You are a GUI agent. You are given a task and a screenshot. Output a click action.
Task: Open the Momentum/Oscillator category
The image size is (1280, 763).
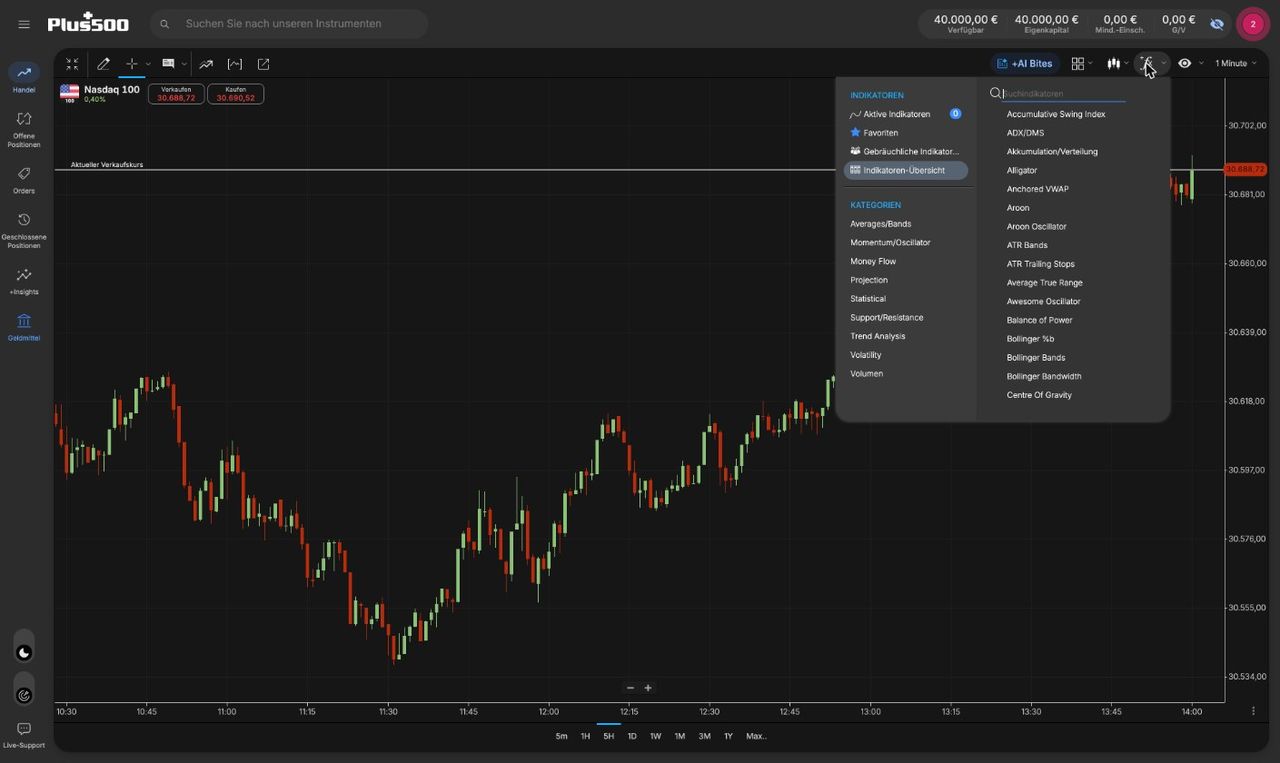pos(890,243)
